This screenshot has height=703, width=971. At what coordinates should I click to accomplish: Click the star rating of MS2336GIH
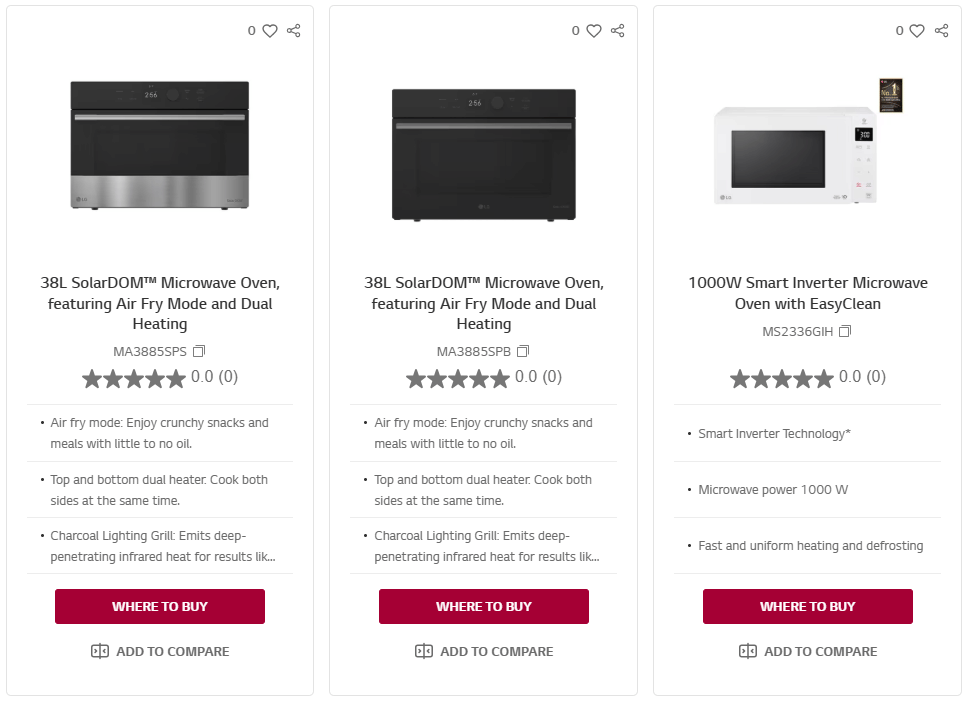(781, 378)
